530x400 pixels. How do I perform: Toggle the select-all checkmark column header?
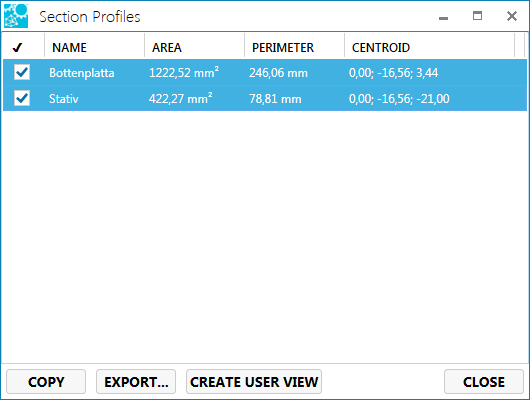point(18,47)
